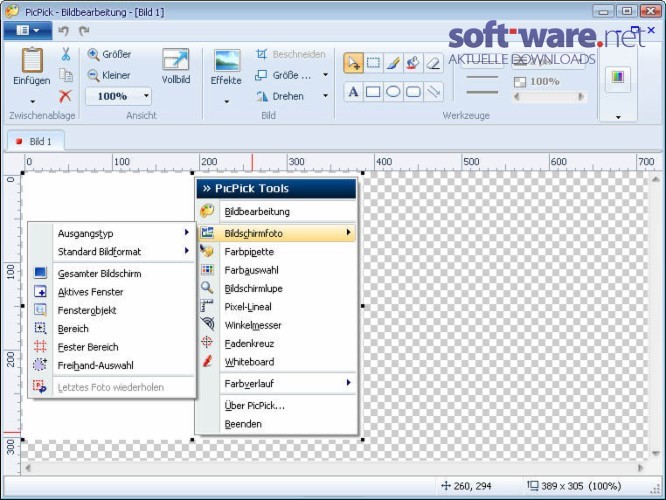Choose Winkelmesser from the menu
This screenshot has height=500, width=666.
(276, 325)
